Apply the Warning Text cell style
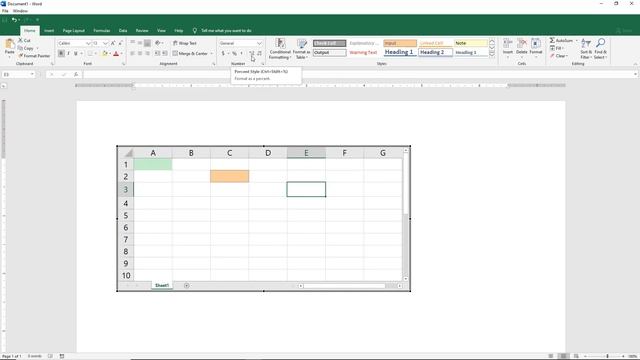Image resolution: width=640 pixels, height=360 pixels. tap(363, 53)
